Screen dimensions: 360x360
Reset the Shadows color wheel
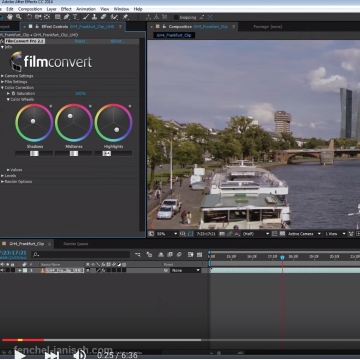[51, 106]
